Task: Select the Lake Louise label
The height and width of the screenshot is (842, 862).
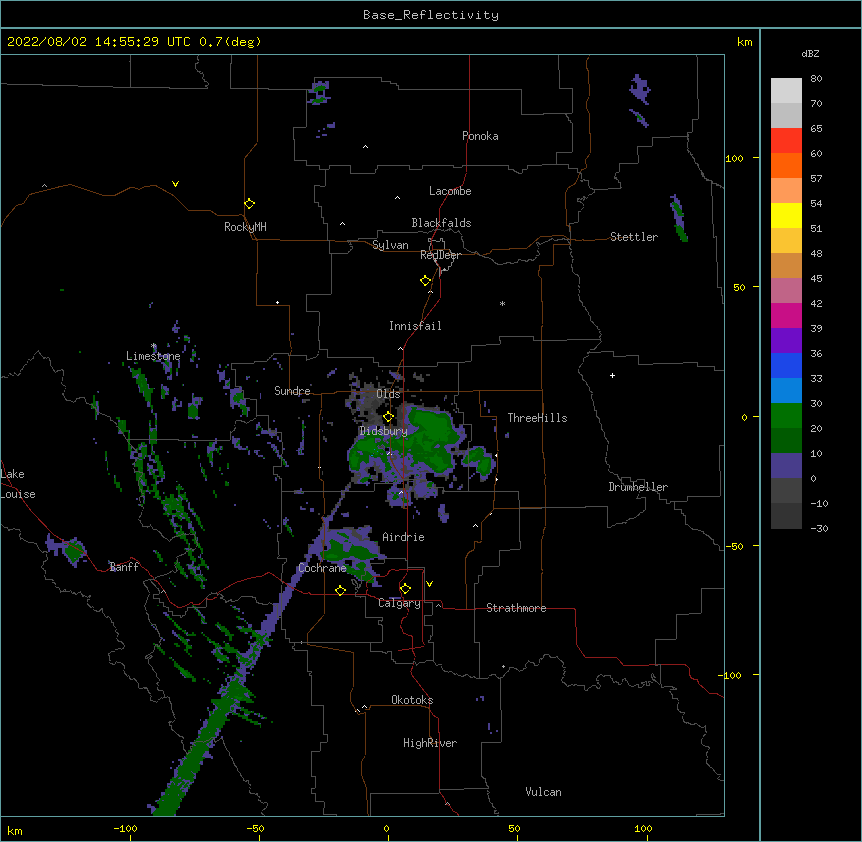Action: tap(18, 484)
